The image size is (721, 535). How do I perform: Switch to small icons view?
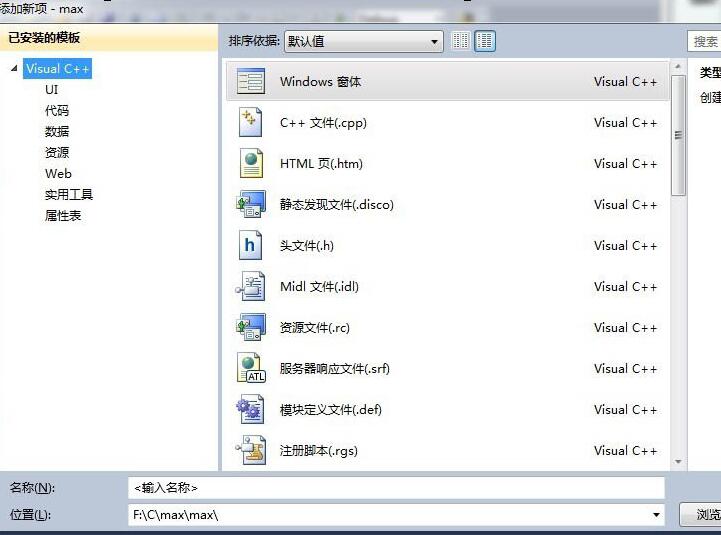point(460,40)
